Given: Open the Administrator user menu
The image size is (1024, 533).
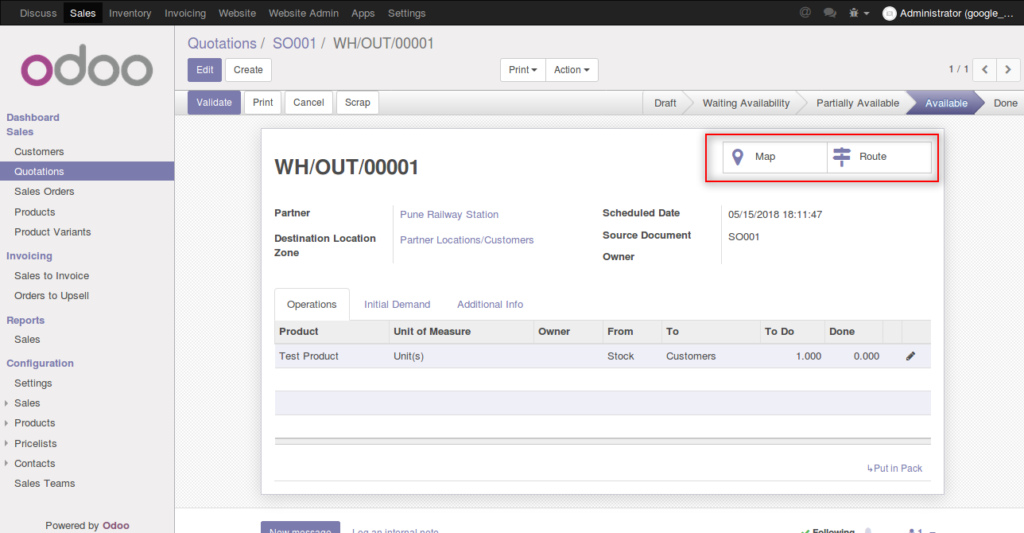Looking at the screenshot, I should [x=948, y=13].
